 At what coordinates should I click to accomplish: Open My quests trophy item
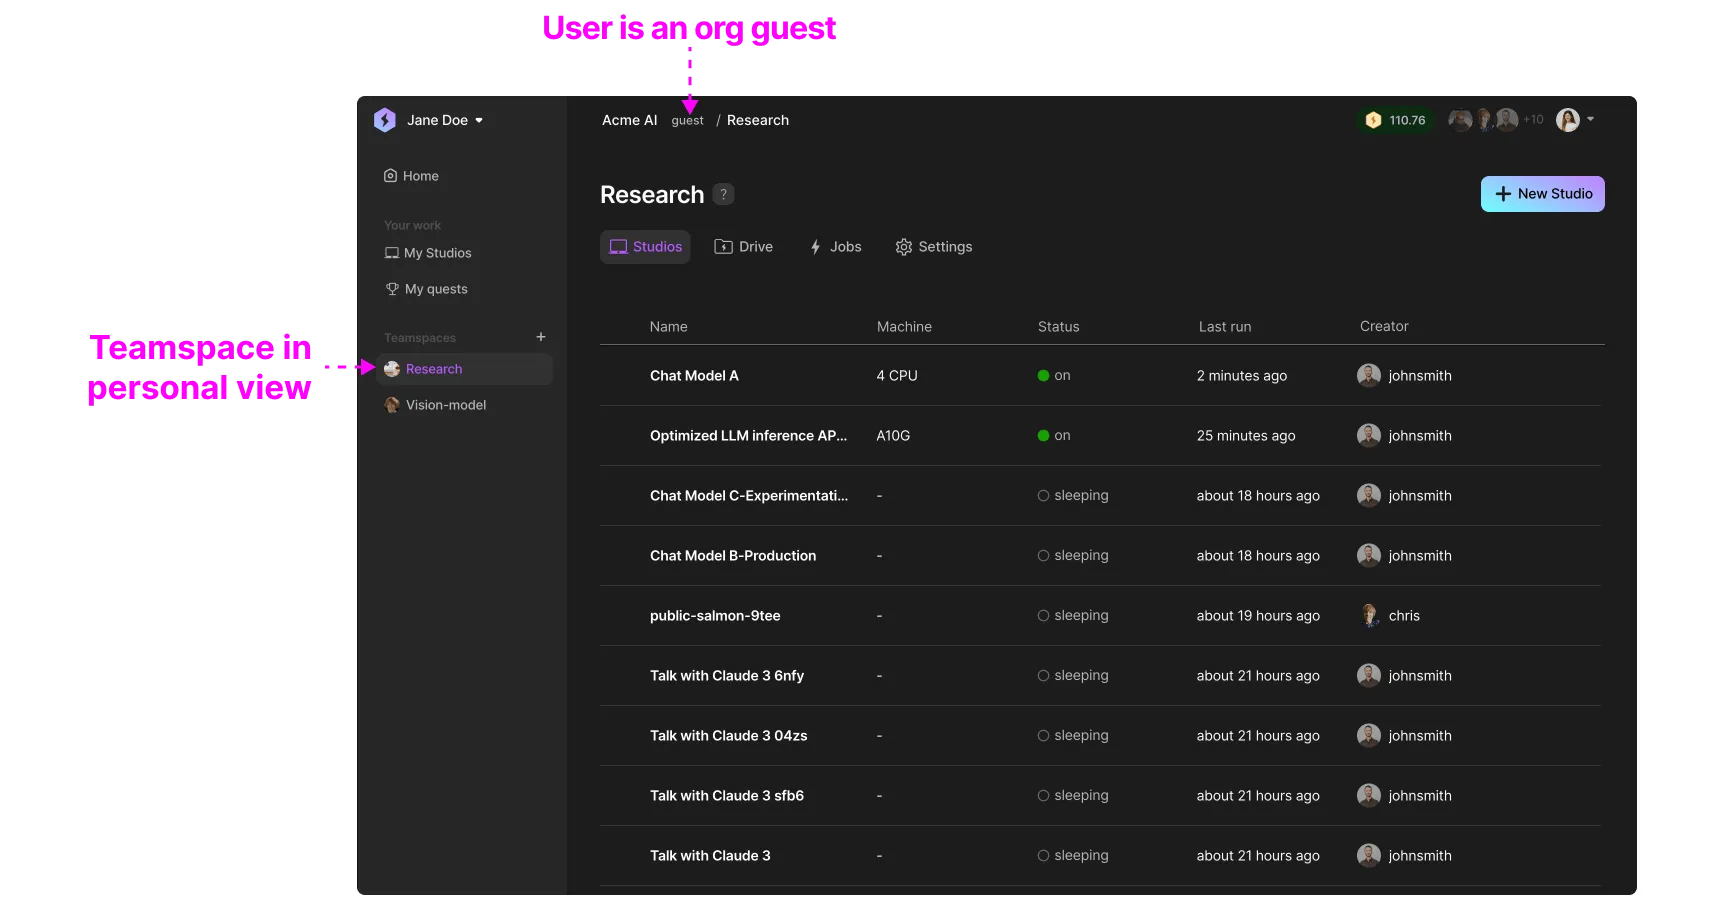point(427,289)
